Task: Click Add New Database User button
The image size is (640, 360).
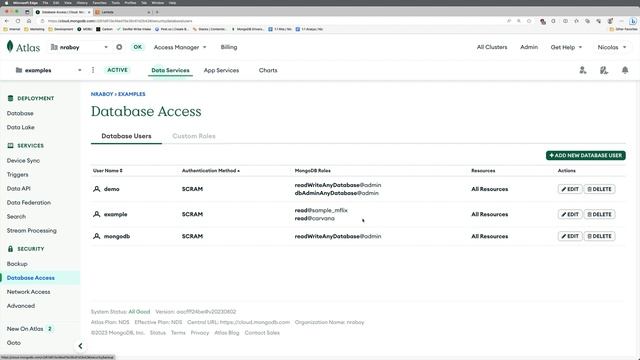Action: [586, 156]
